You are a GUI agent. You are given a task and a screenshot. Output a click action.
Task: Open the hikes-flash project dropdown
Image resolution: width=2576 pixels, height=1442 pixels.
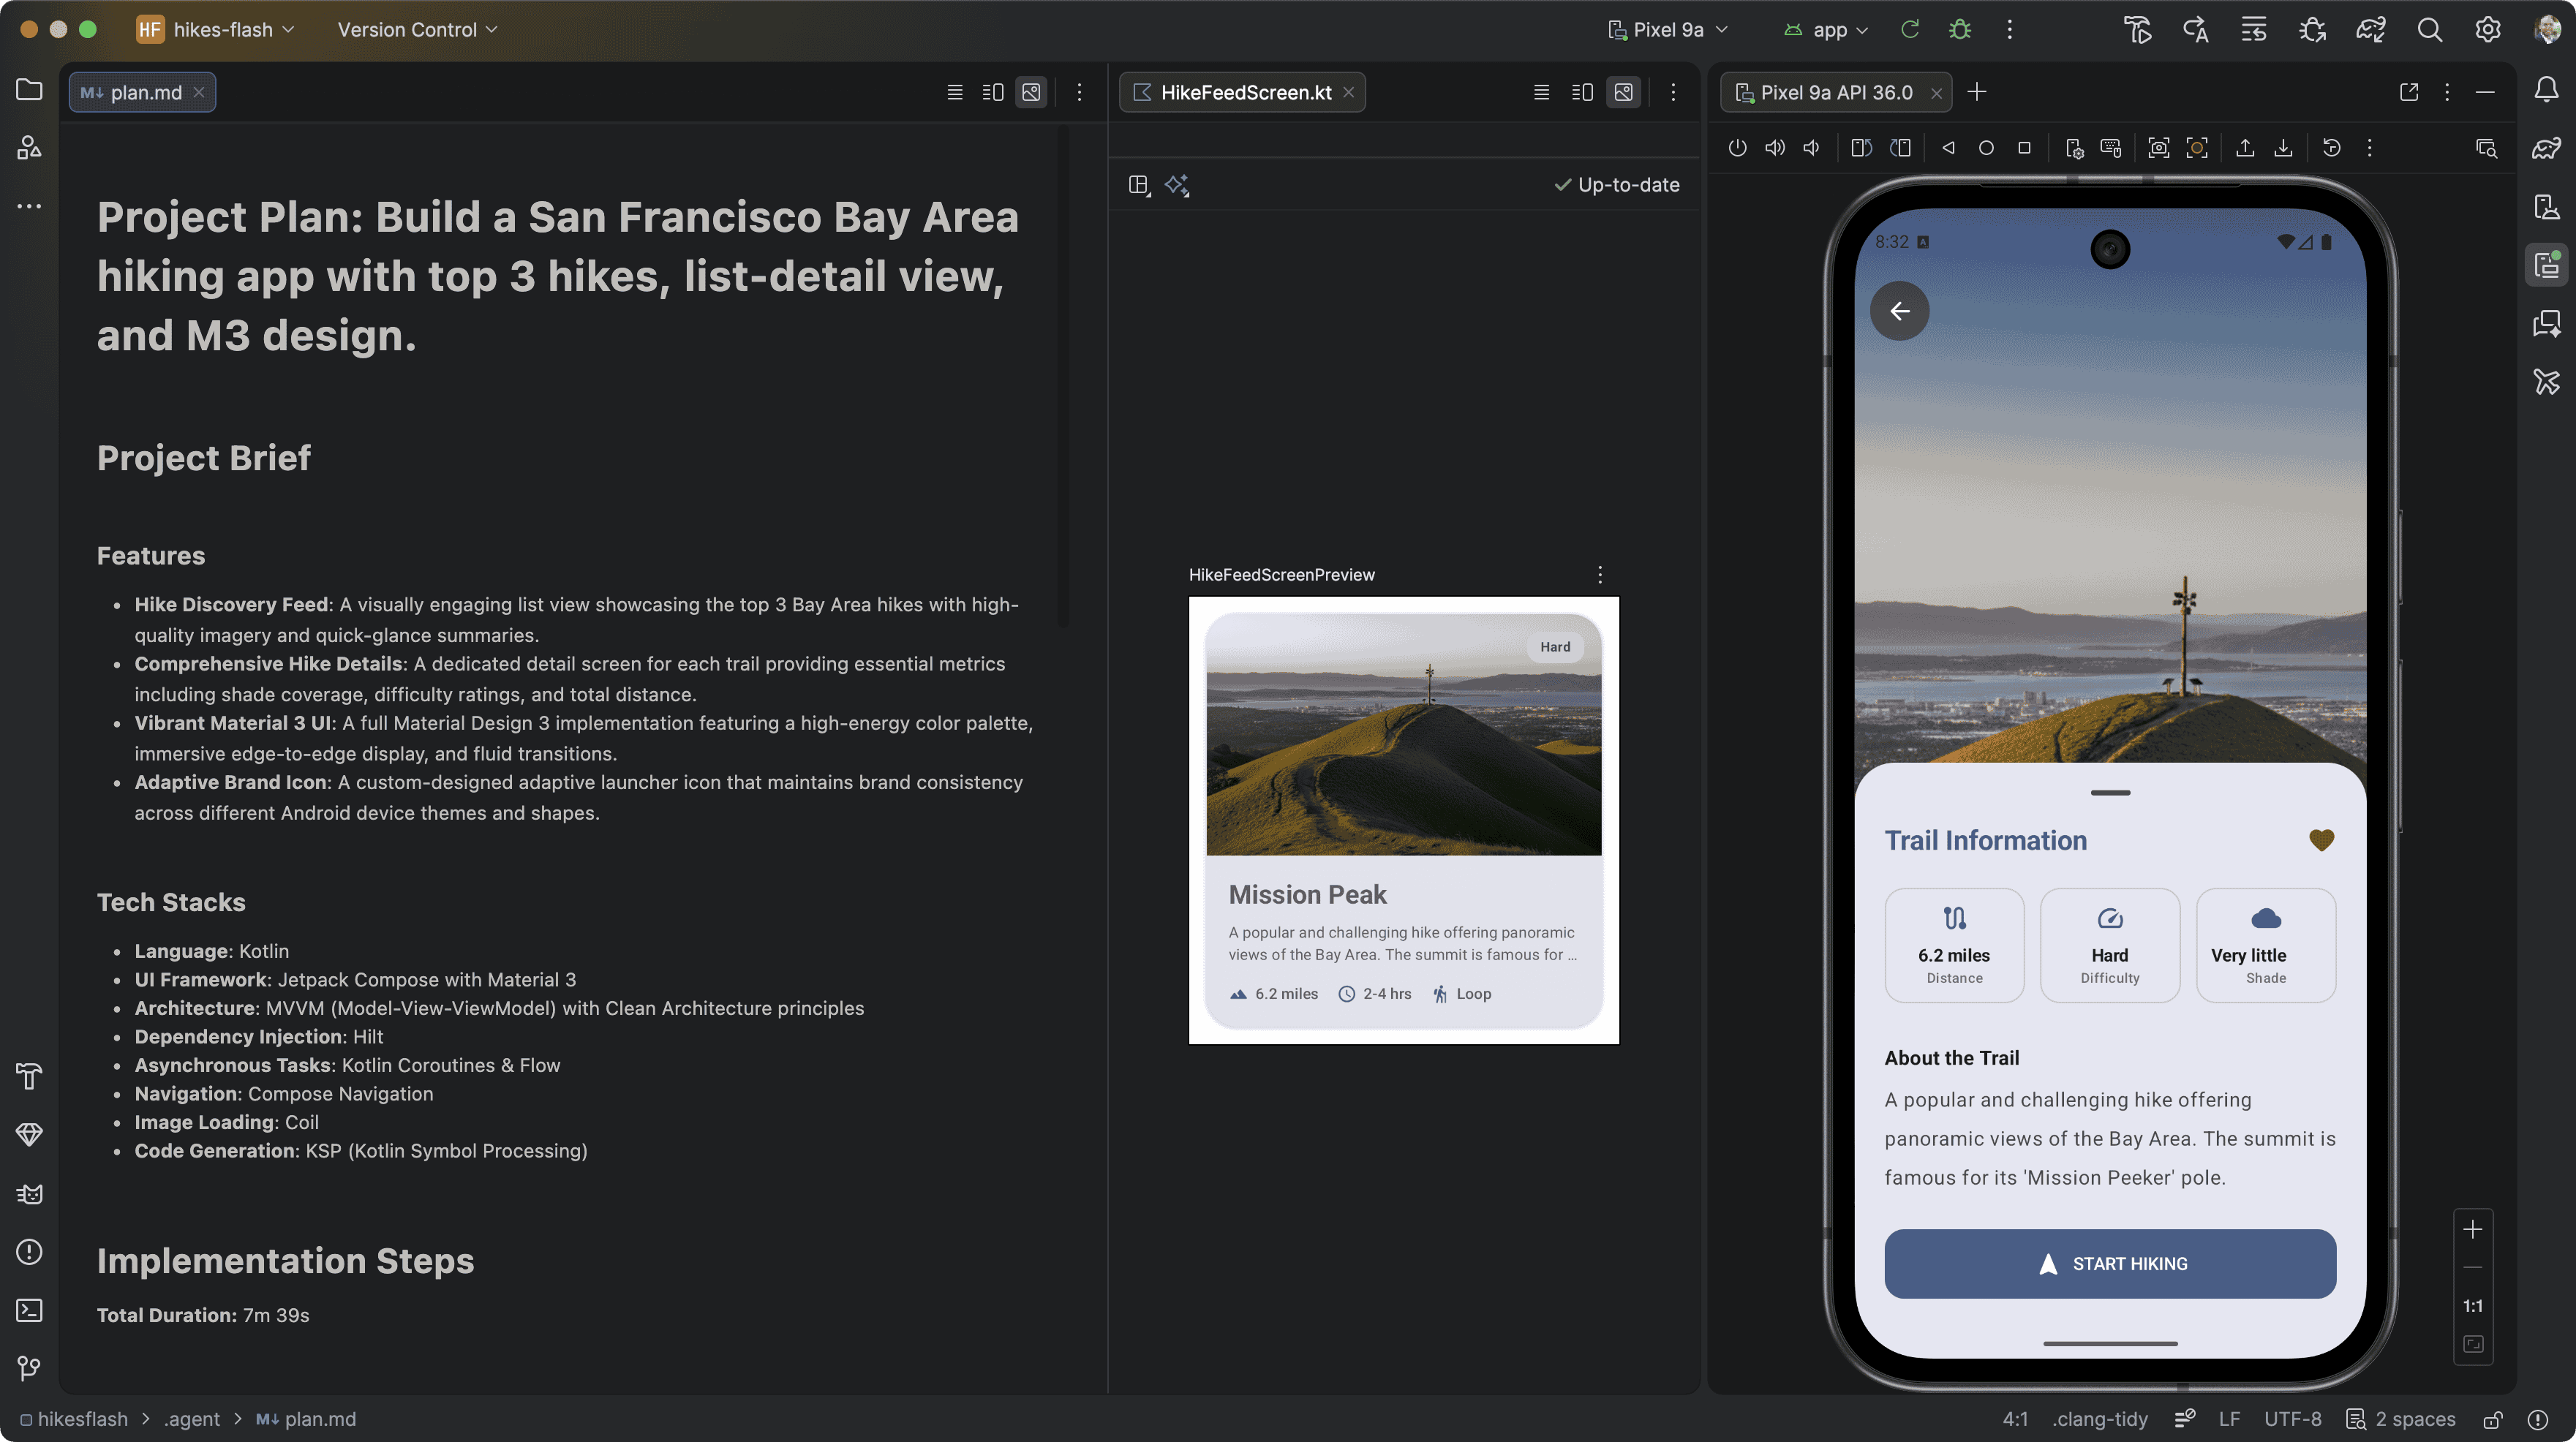tap(222, 30)
